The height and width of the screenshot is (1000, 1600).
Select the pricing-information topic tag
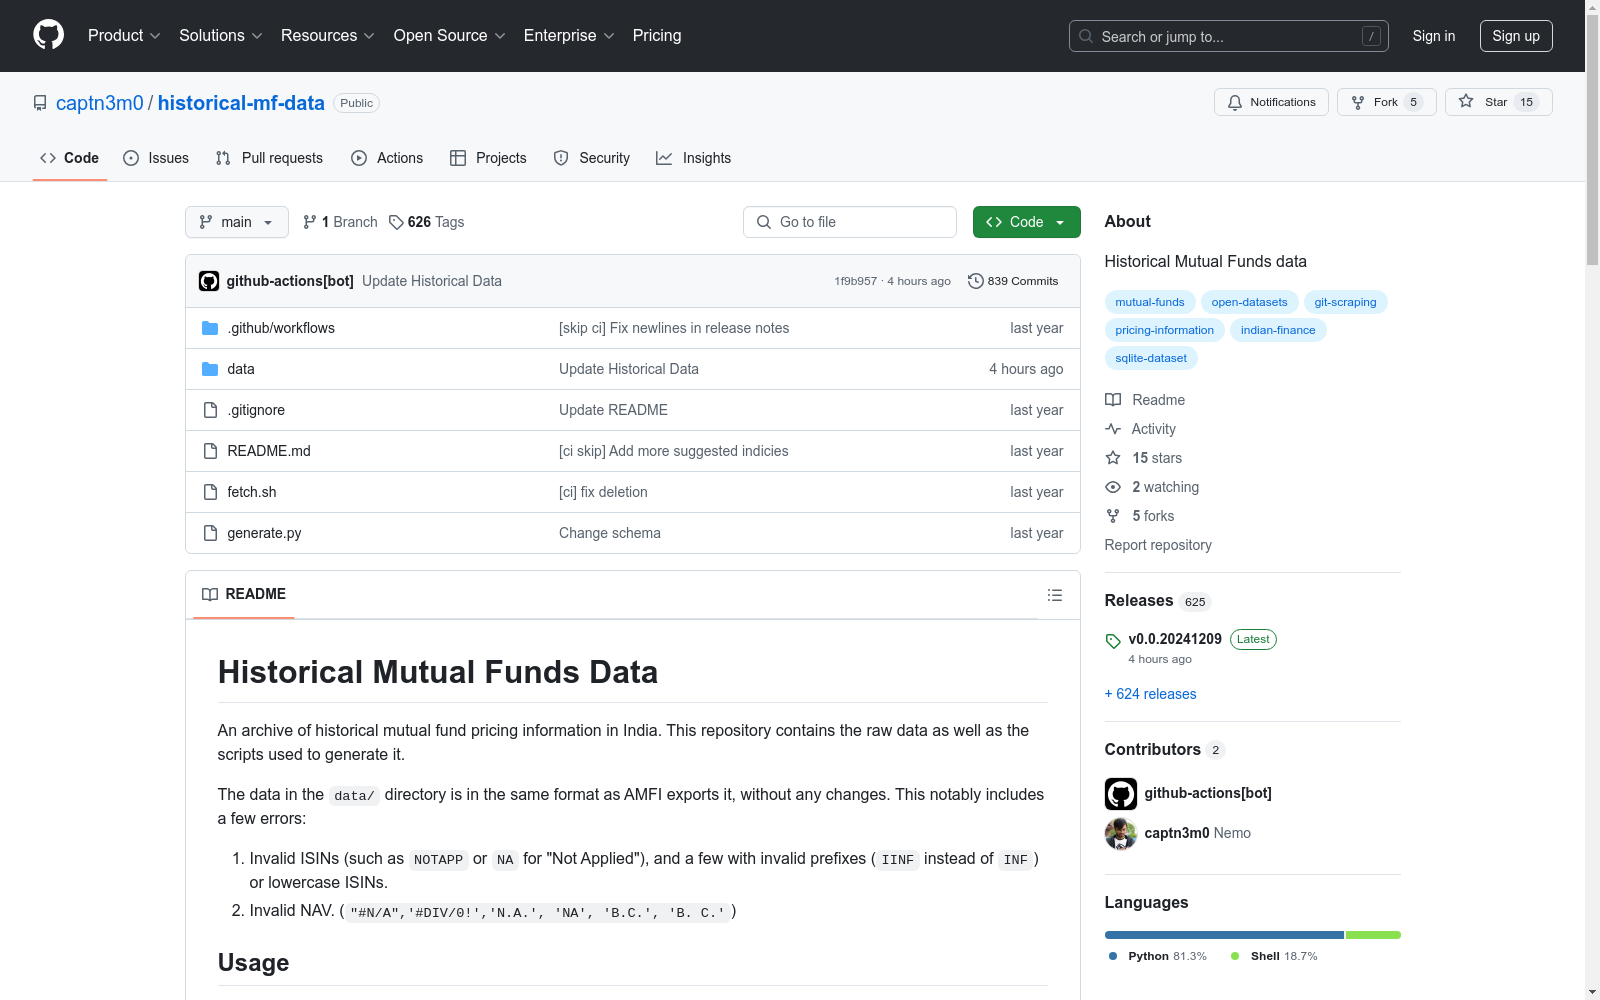click(x=1165, y=330)
